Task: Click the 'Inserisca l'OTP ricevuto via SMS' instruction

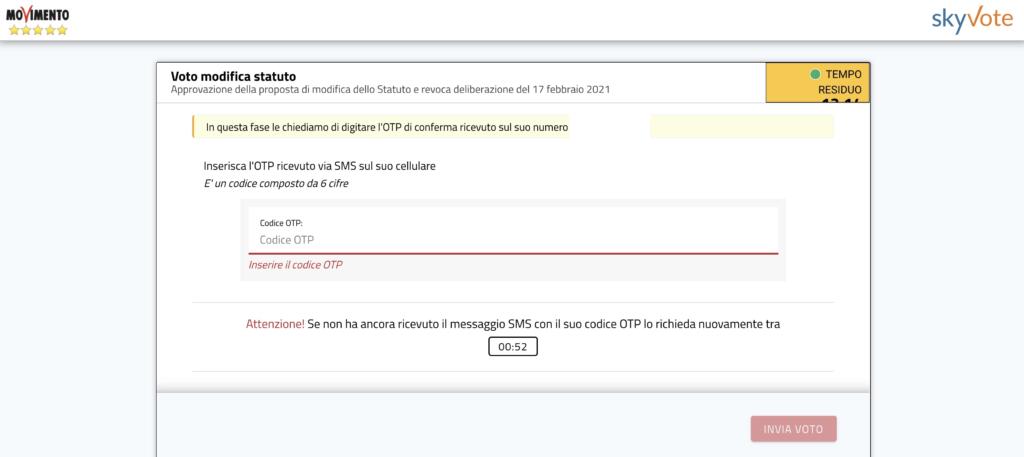Action: [x=320, y=165]
